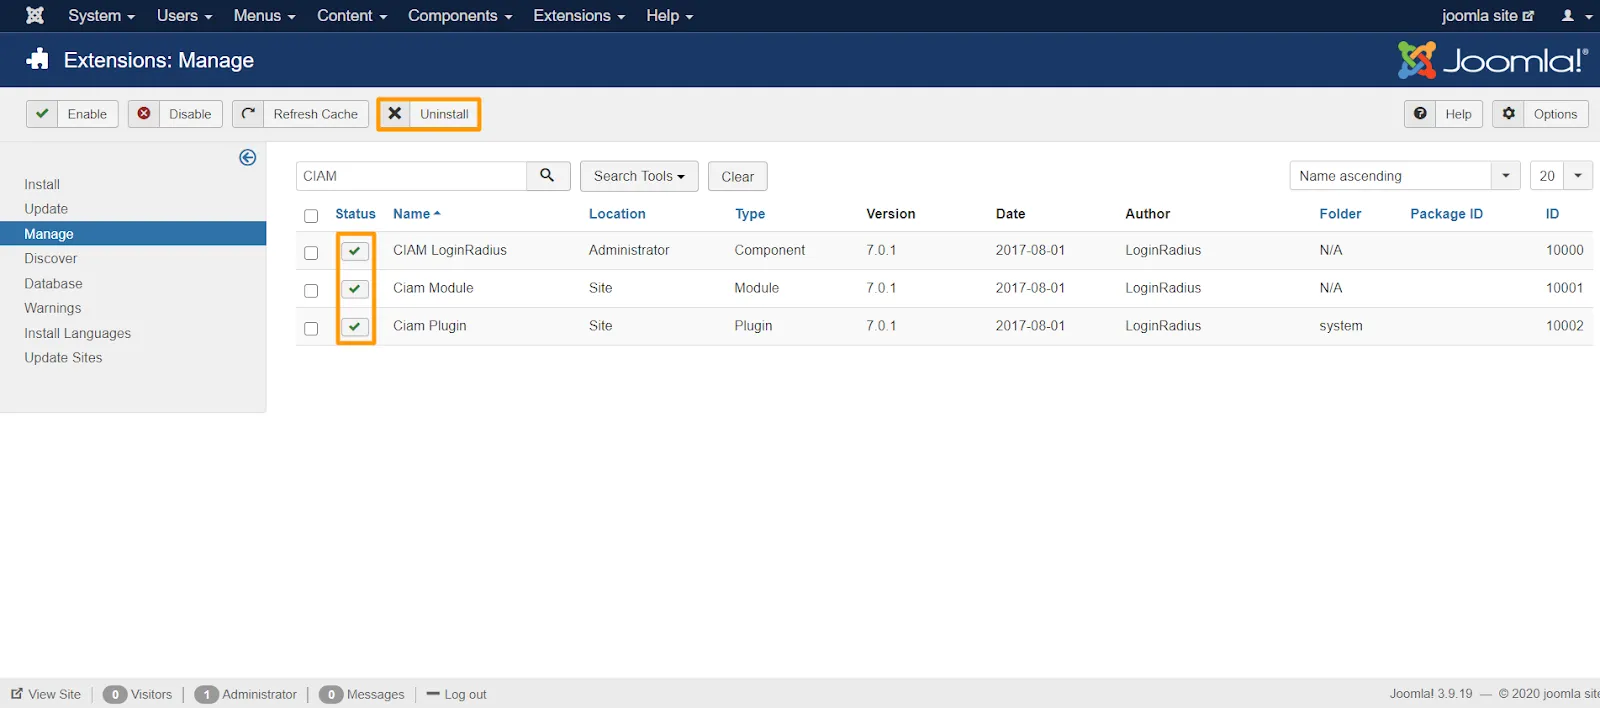Toggle status of CIAM LoginRadius component
Viewport: 1600px width, 708px height.
(355, 251)
